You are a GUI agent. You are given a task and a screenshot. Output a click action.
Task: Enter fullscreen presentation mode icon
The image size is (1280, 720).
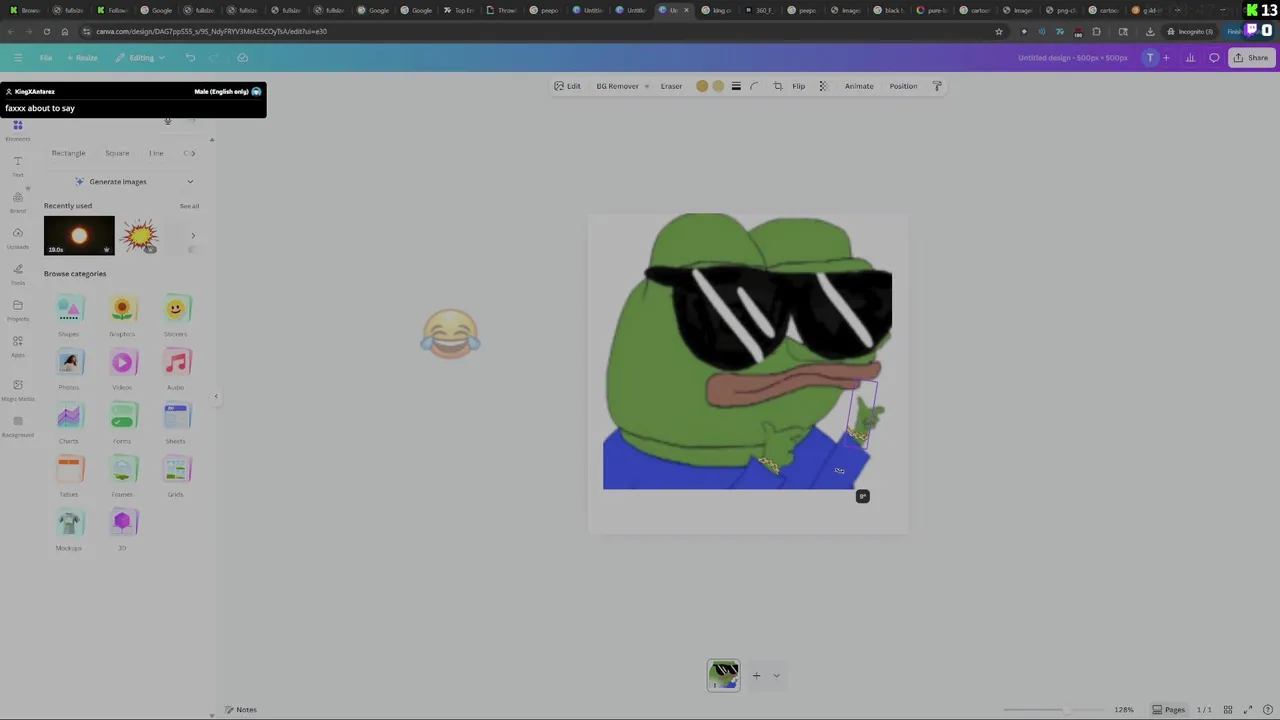pos(1248,710)
